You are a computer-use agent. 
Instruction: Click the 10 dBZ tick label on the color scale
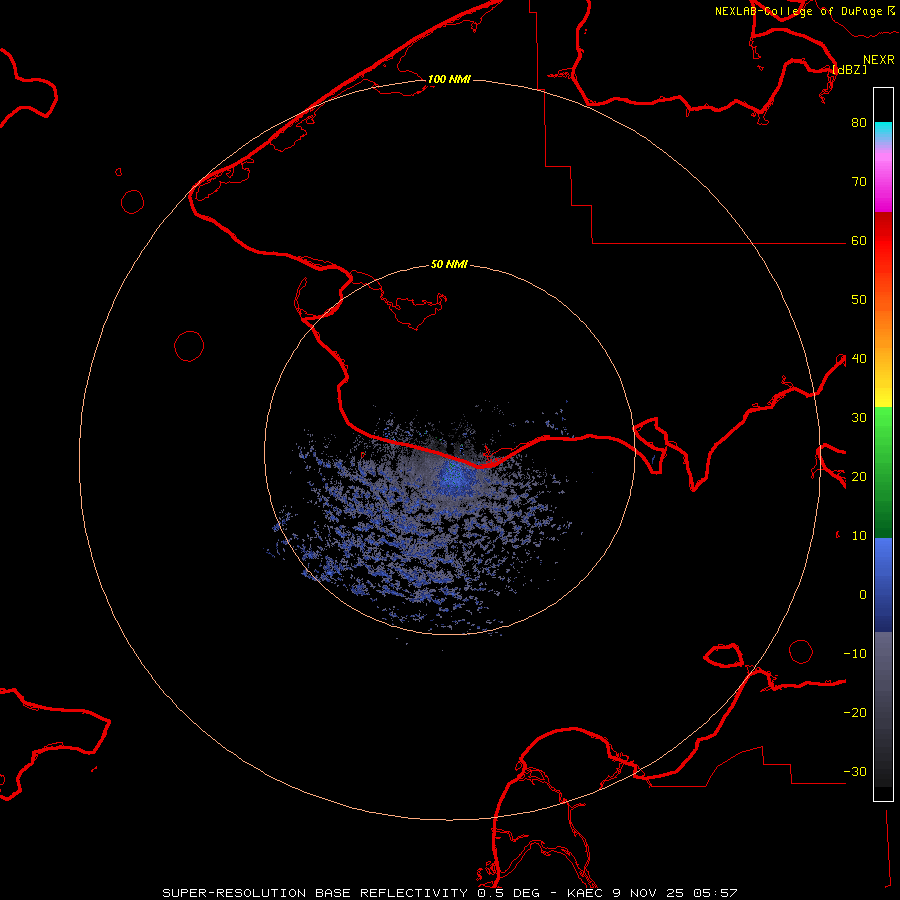click(x=859, y=536)
